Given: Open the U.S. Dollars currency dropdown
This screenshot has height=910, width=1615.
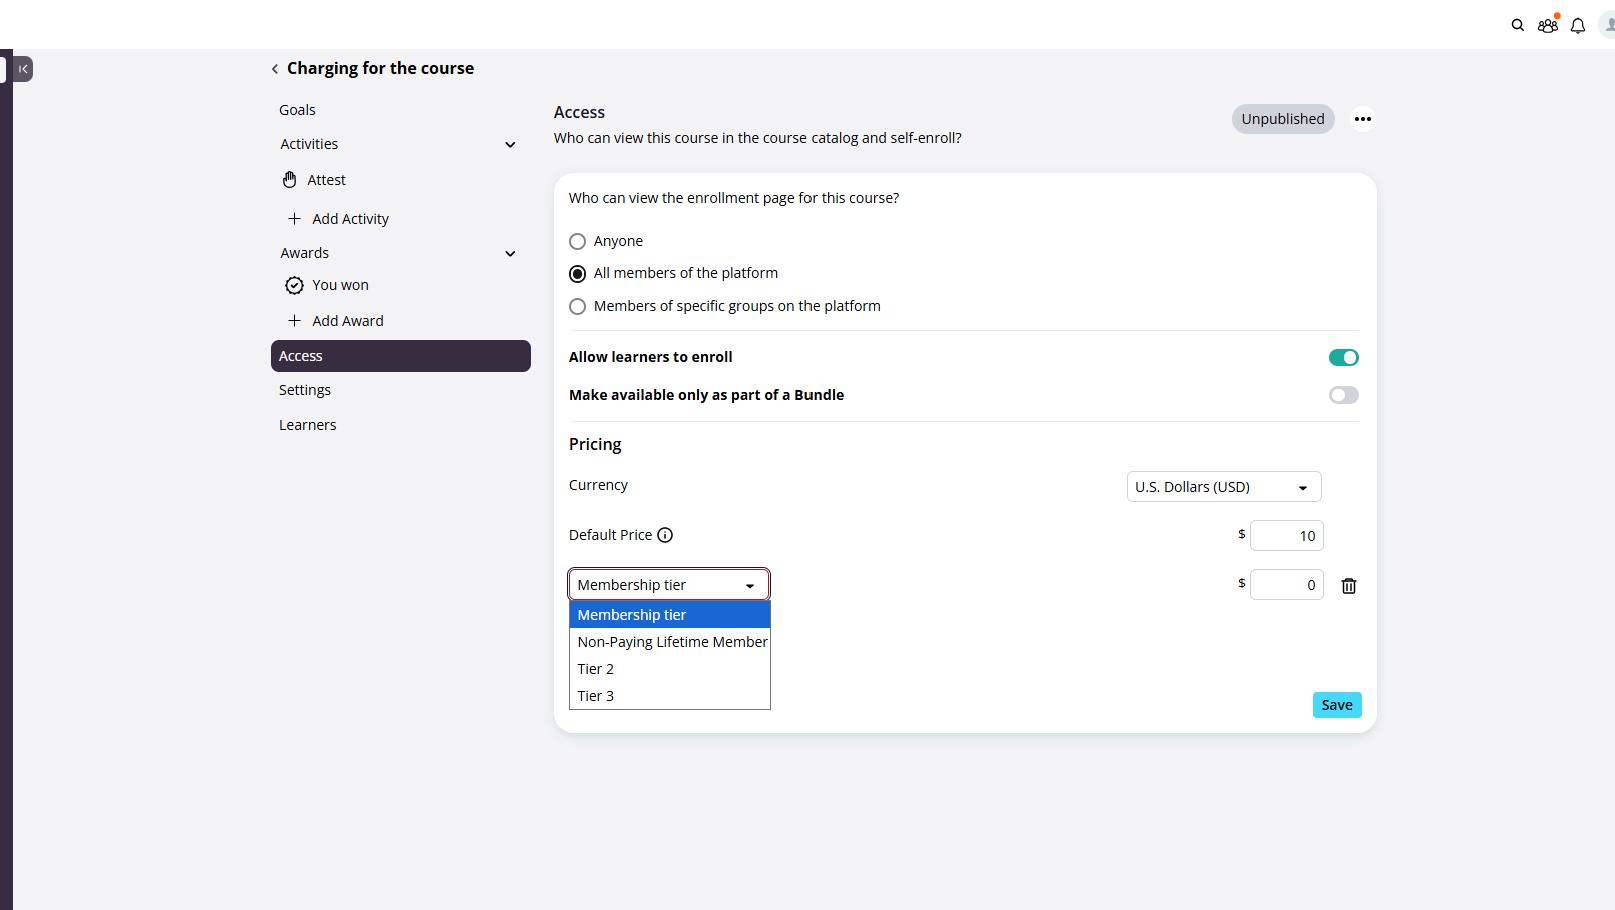Looking at the screenshot, I should (1224, 487).
